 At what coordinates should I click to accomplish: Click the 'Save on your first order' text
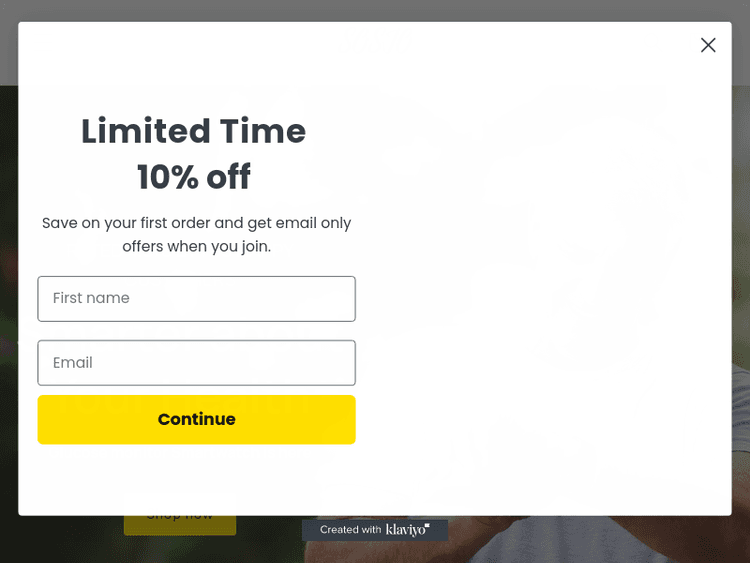click(x=196, y=223)
